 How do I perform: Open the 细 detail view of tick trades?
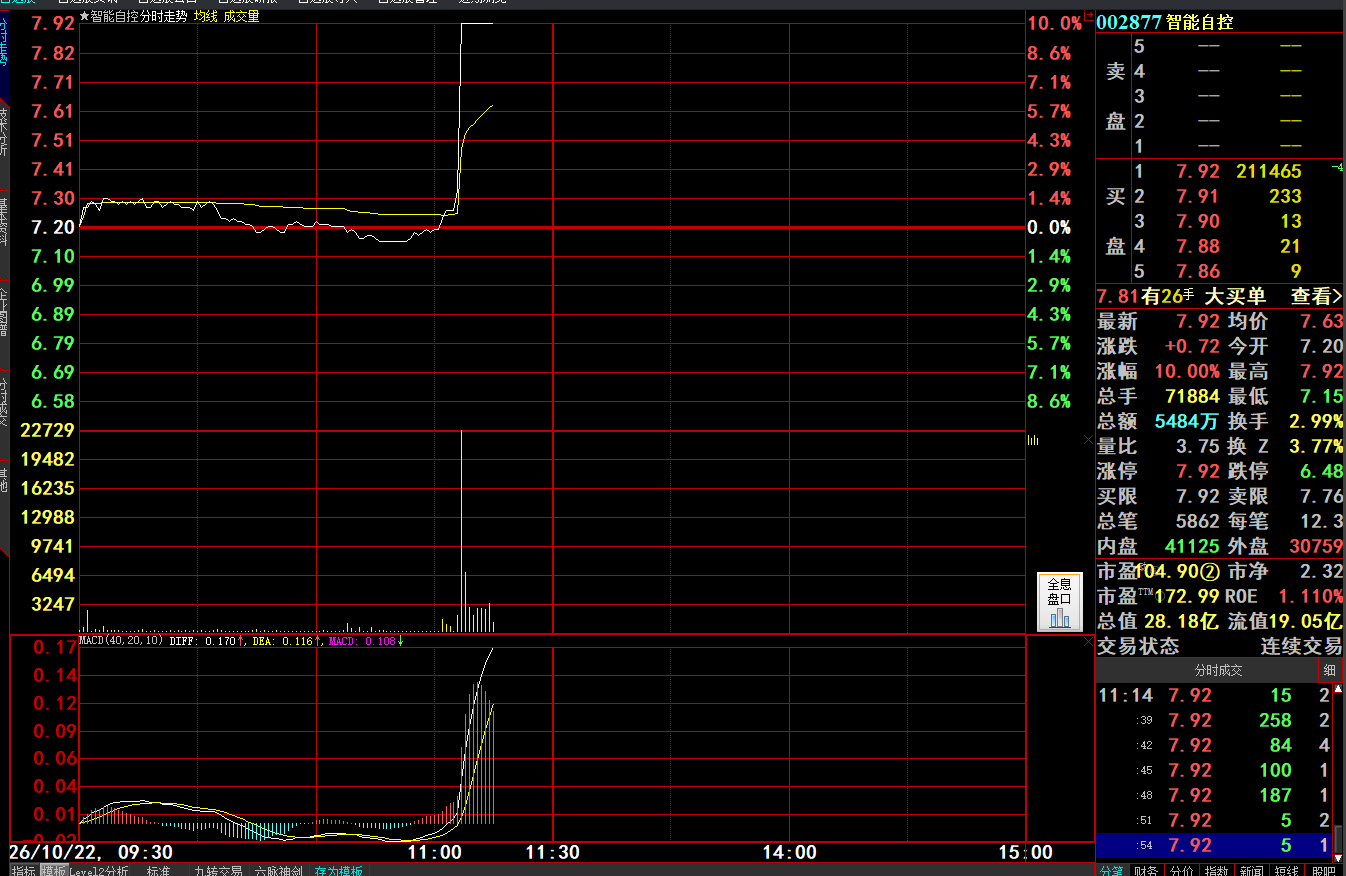pos(1330,670)
